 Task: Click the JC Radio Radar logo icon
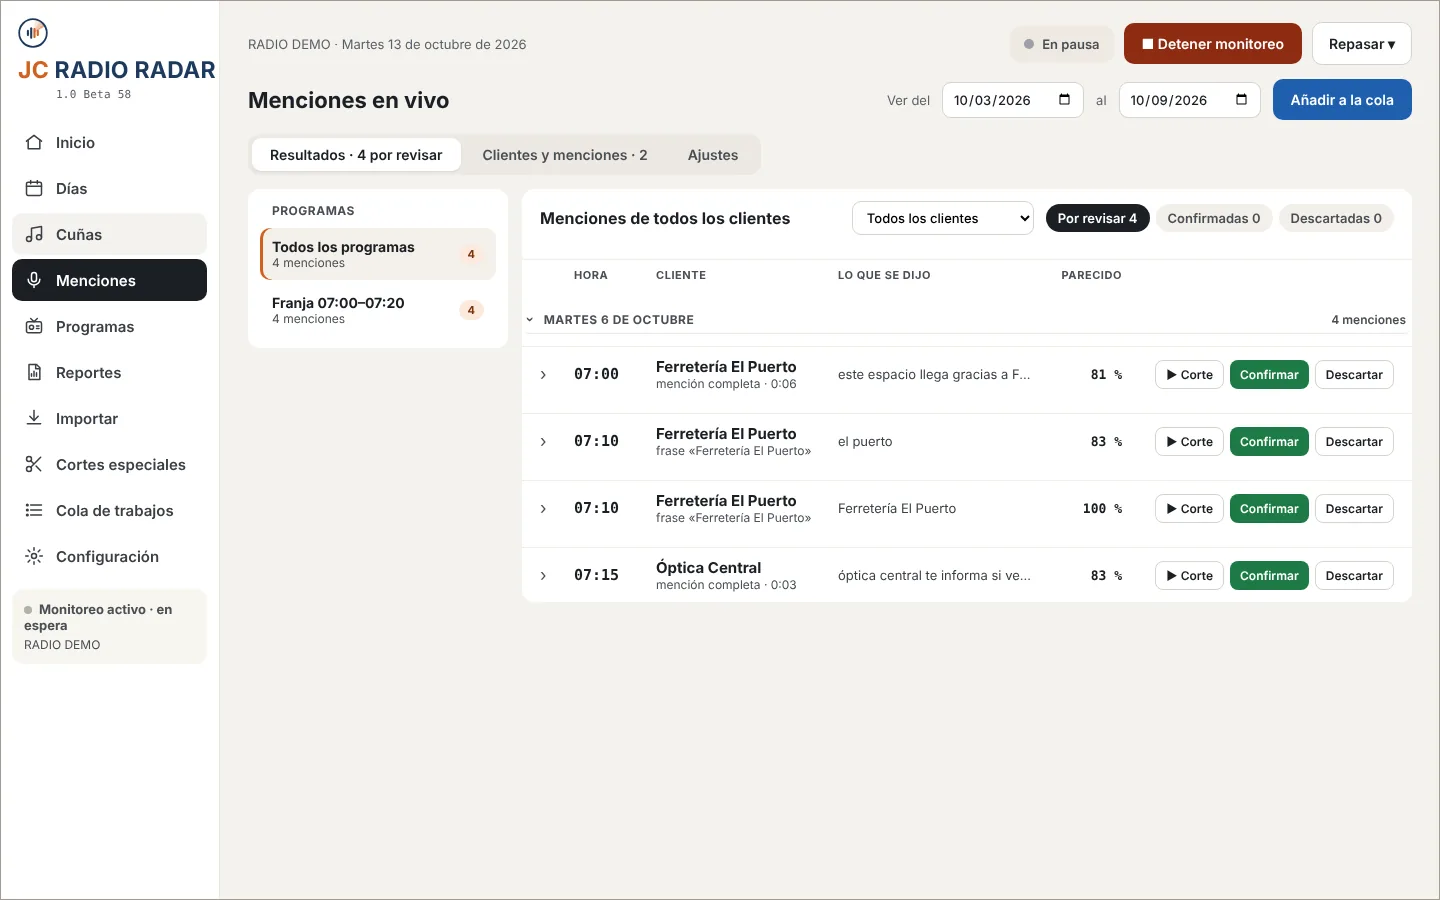[33, 33]
